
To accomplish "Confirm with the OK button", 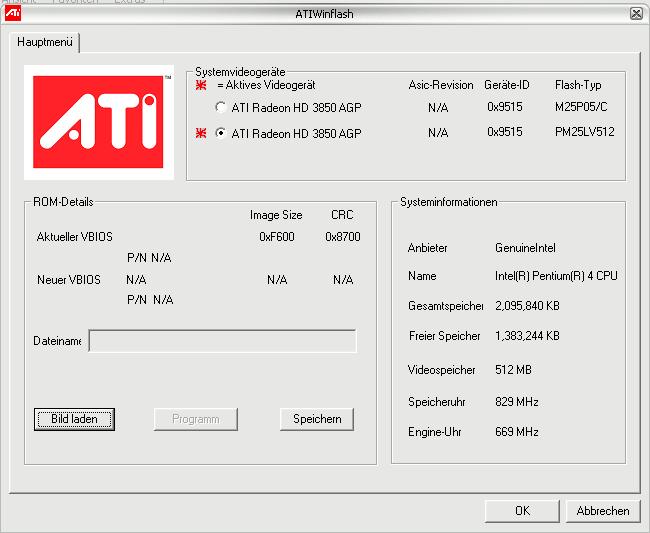I will 522,511.
